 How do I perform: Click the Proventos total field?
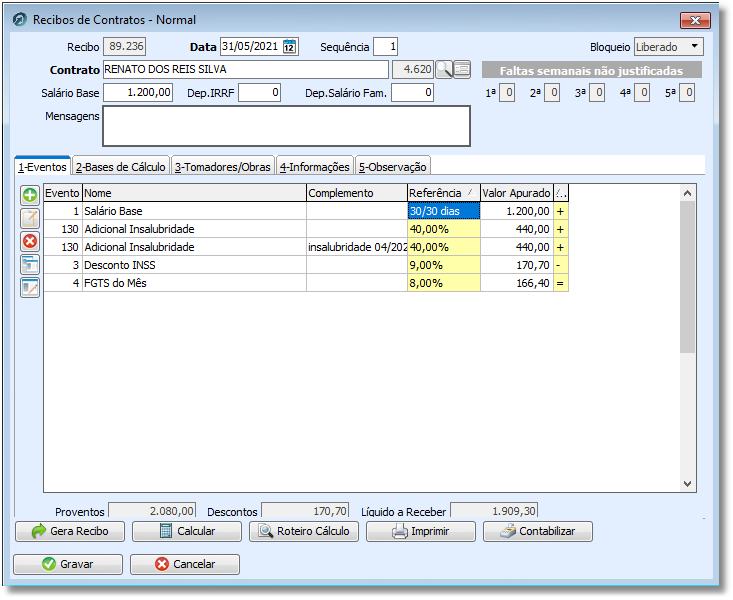pos(152,511)
